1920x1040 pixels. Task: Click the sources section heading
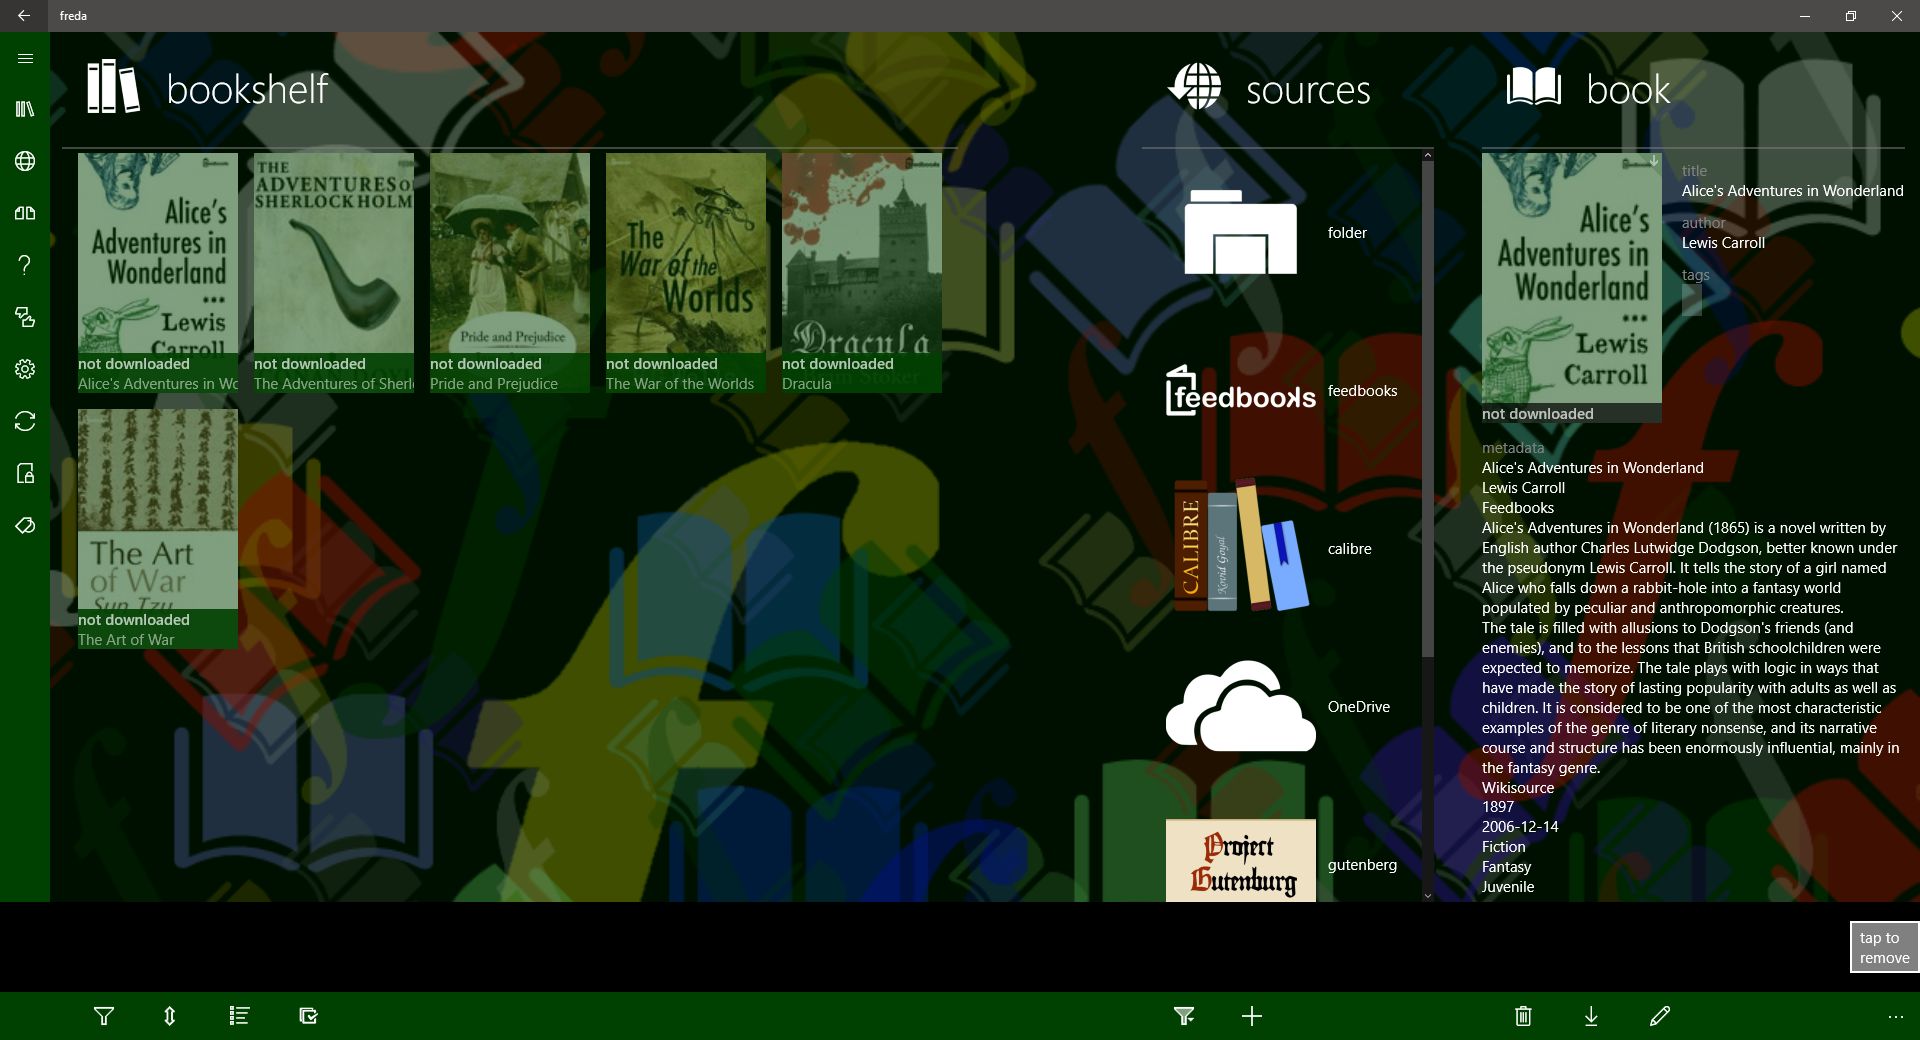point(1308,90)
